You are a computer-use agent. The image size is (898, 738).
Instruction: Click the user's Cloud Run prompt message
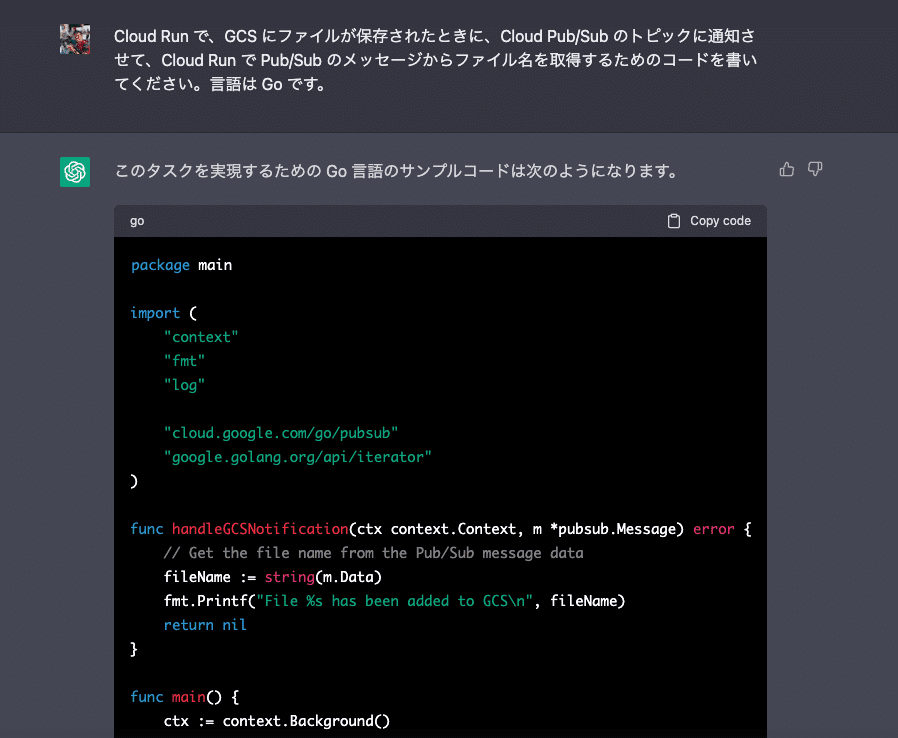pos(435,60)
